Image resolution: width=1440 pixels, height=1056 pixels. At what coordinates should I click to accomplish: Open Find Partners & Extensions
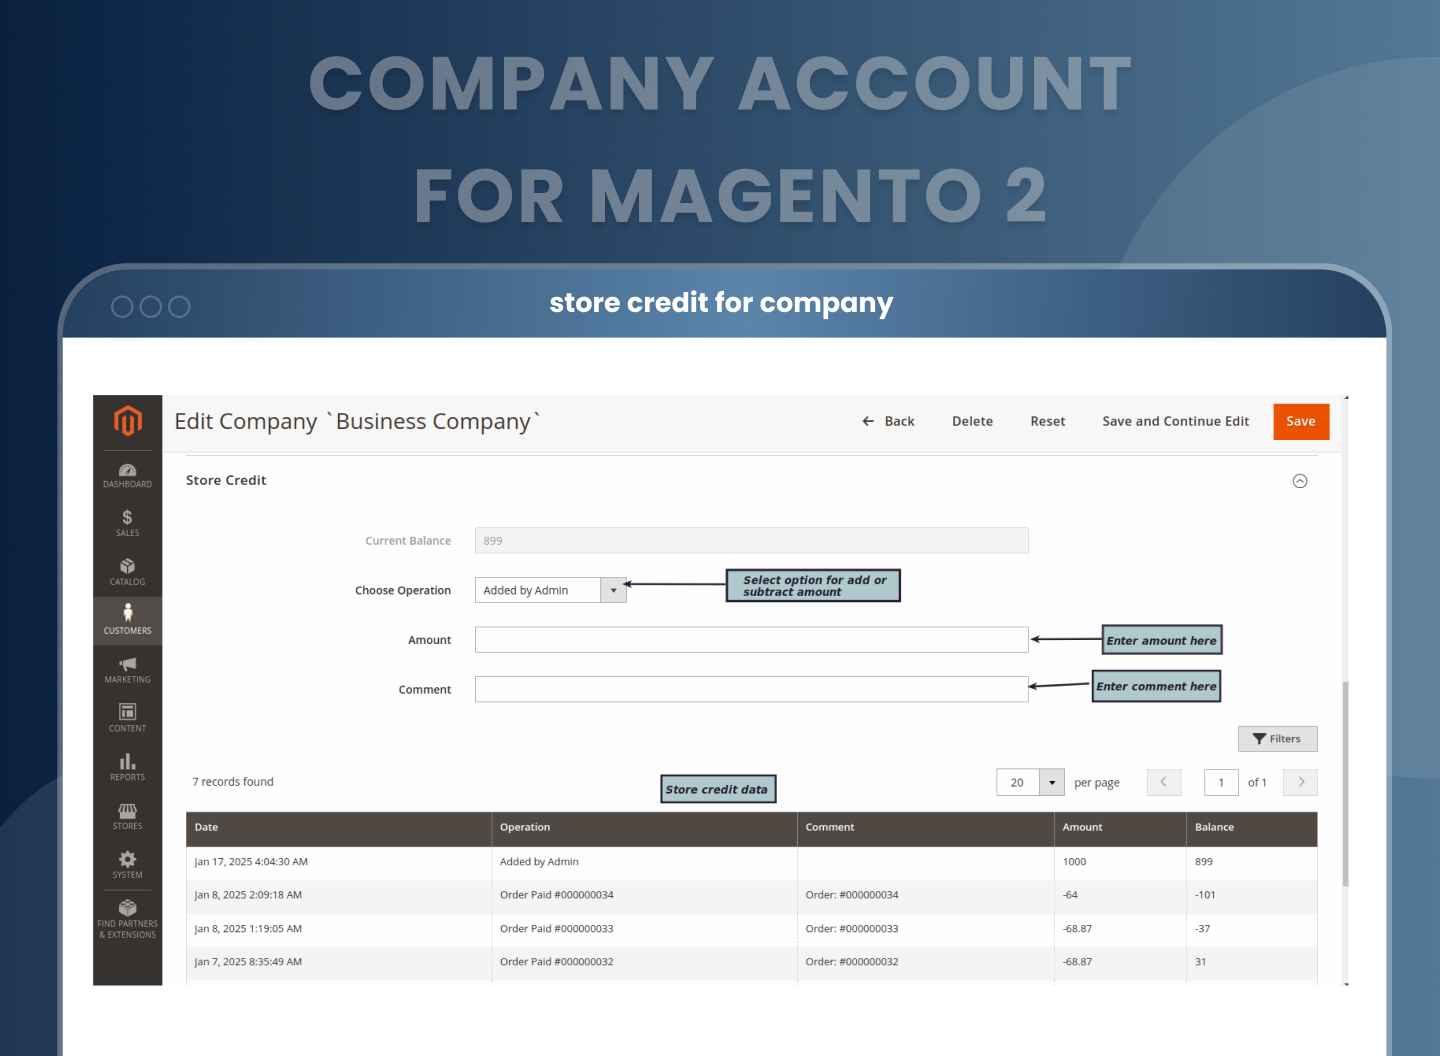(x=127, y=918)
